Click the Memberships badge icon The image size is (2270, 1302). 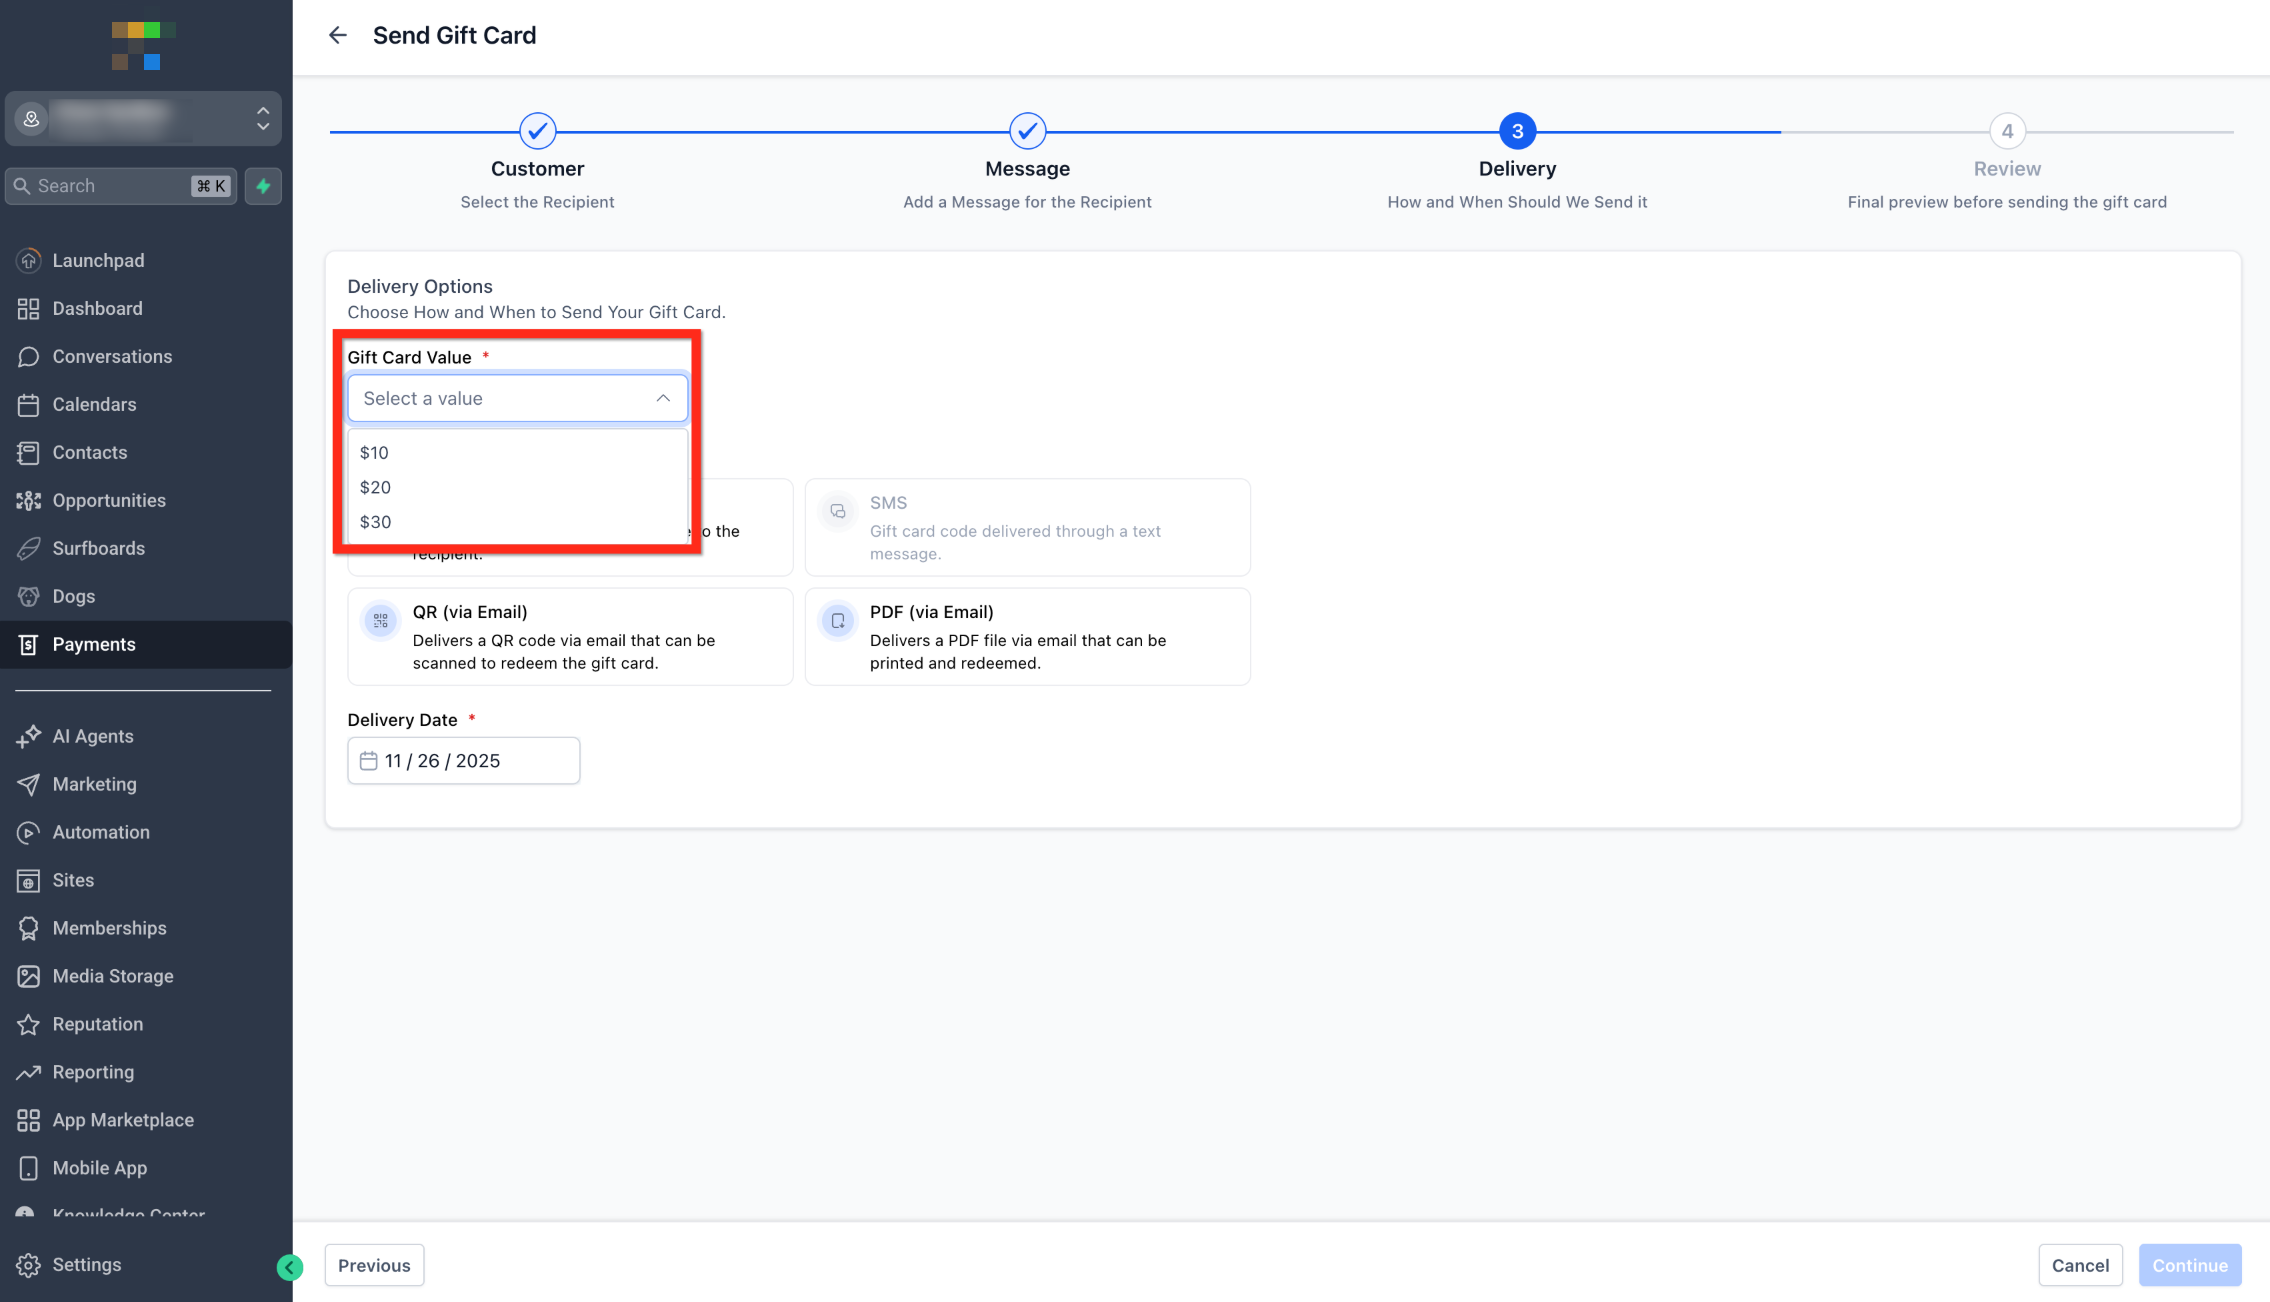(28, 929)
